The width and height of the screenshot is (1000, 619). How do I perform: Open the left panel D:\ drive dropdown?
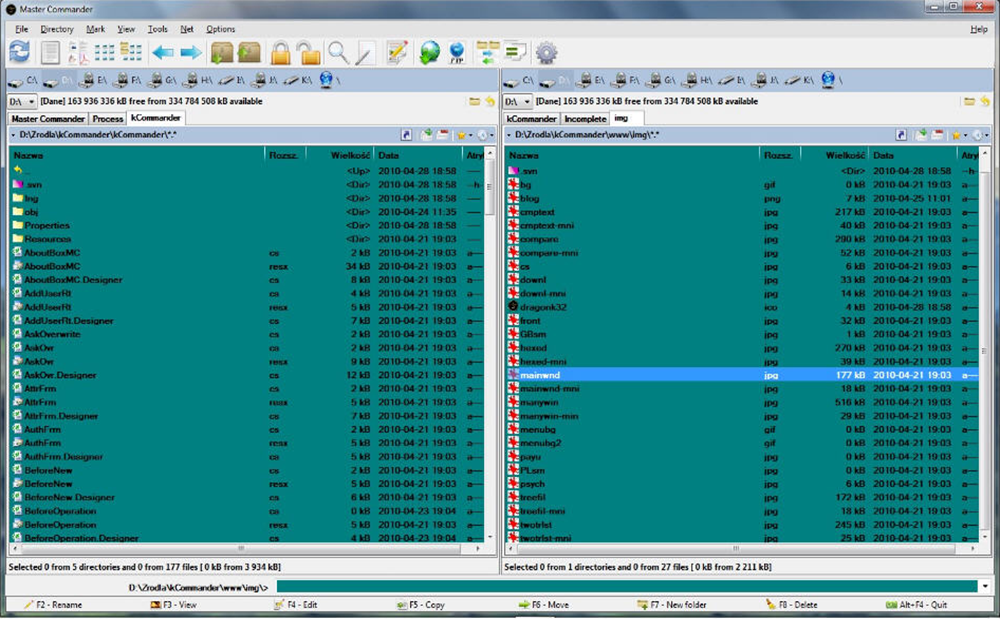point(22,101)
